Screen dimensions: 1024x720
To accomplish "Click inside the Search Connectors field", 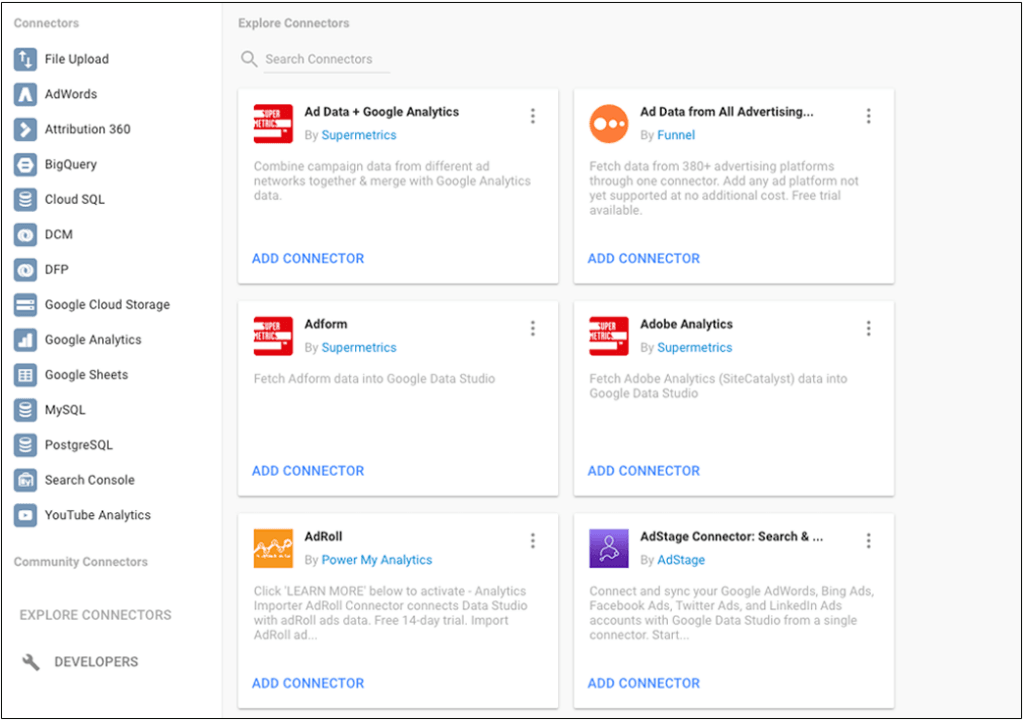I will click(x=327, y=59).
